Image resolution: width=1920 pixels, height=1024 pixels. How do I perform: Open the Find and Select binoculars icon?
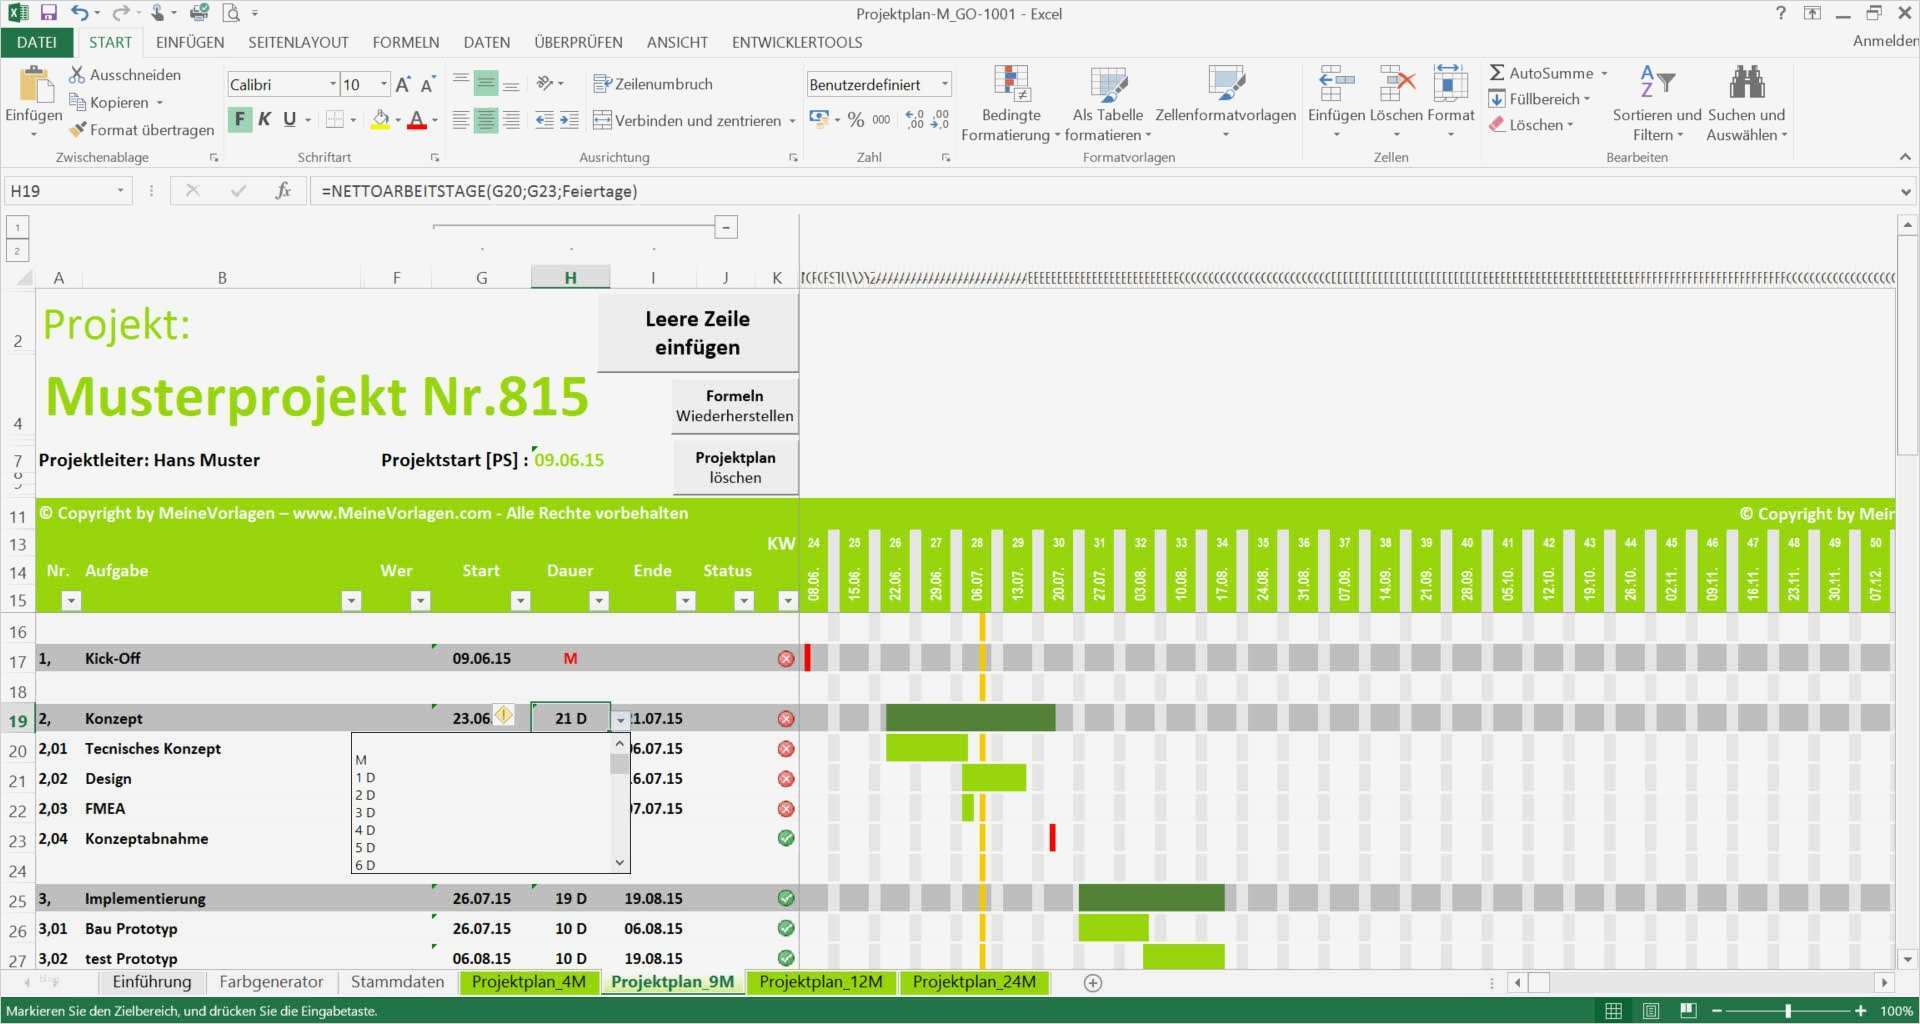1746,82
